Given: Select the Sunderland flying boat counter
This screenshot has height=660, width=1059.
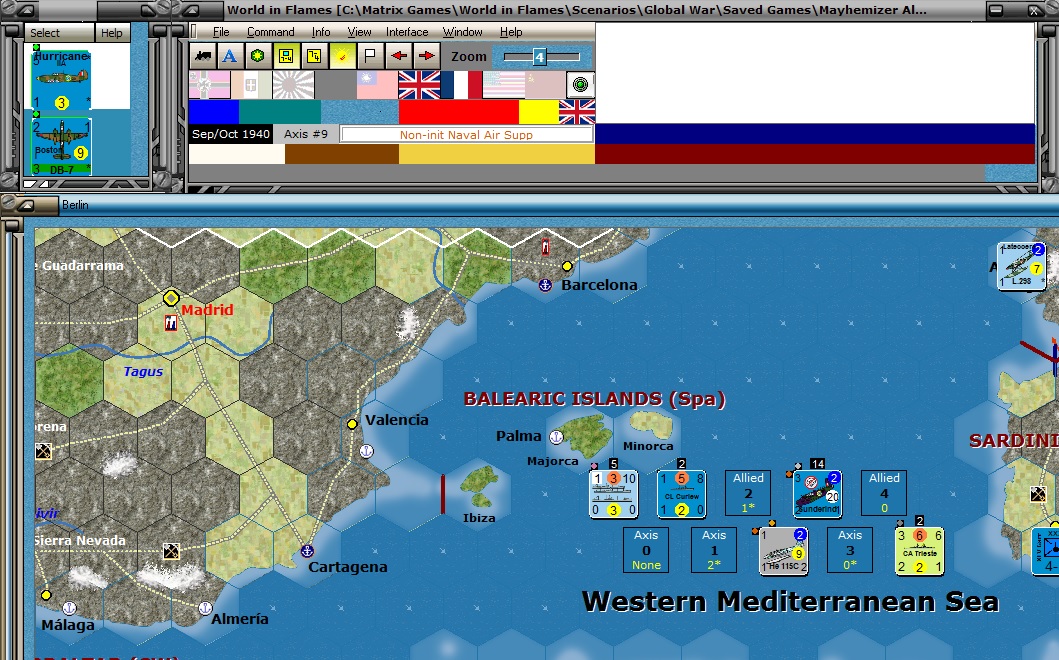Looking at the screenshot, I should [x=817, y=494].
